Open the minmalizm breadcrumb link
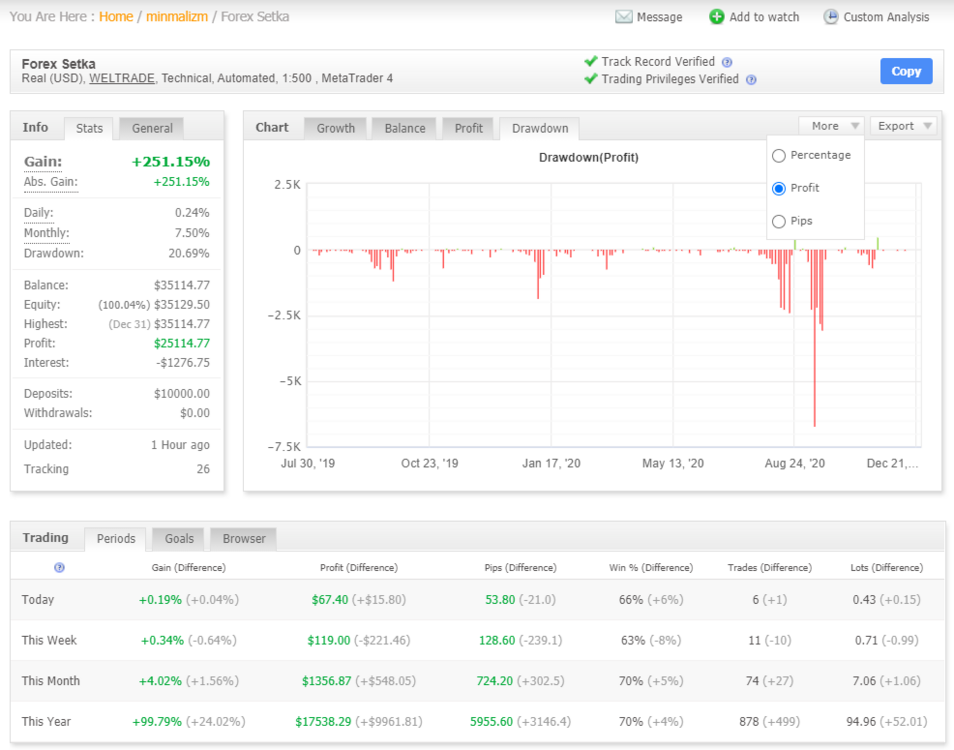The image size is (954, 750). (x=176, y=16)
